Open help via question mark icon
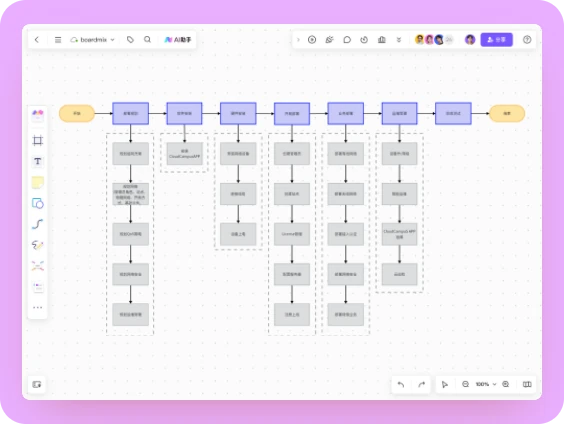 point(527,40)
